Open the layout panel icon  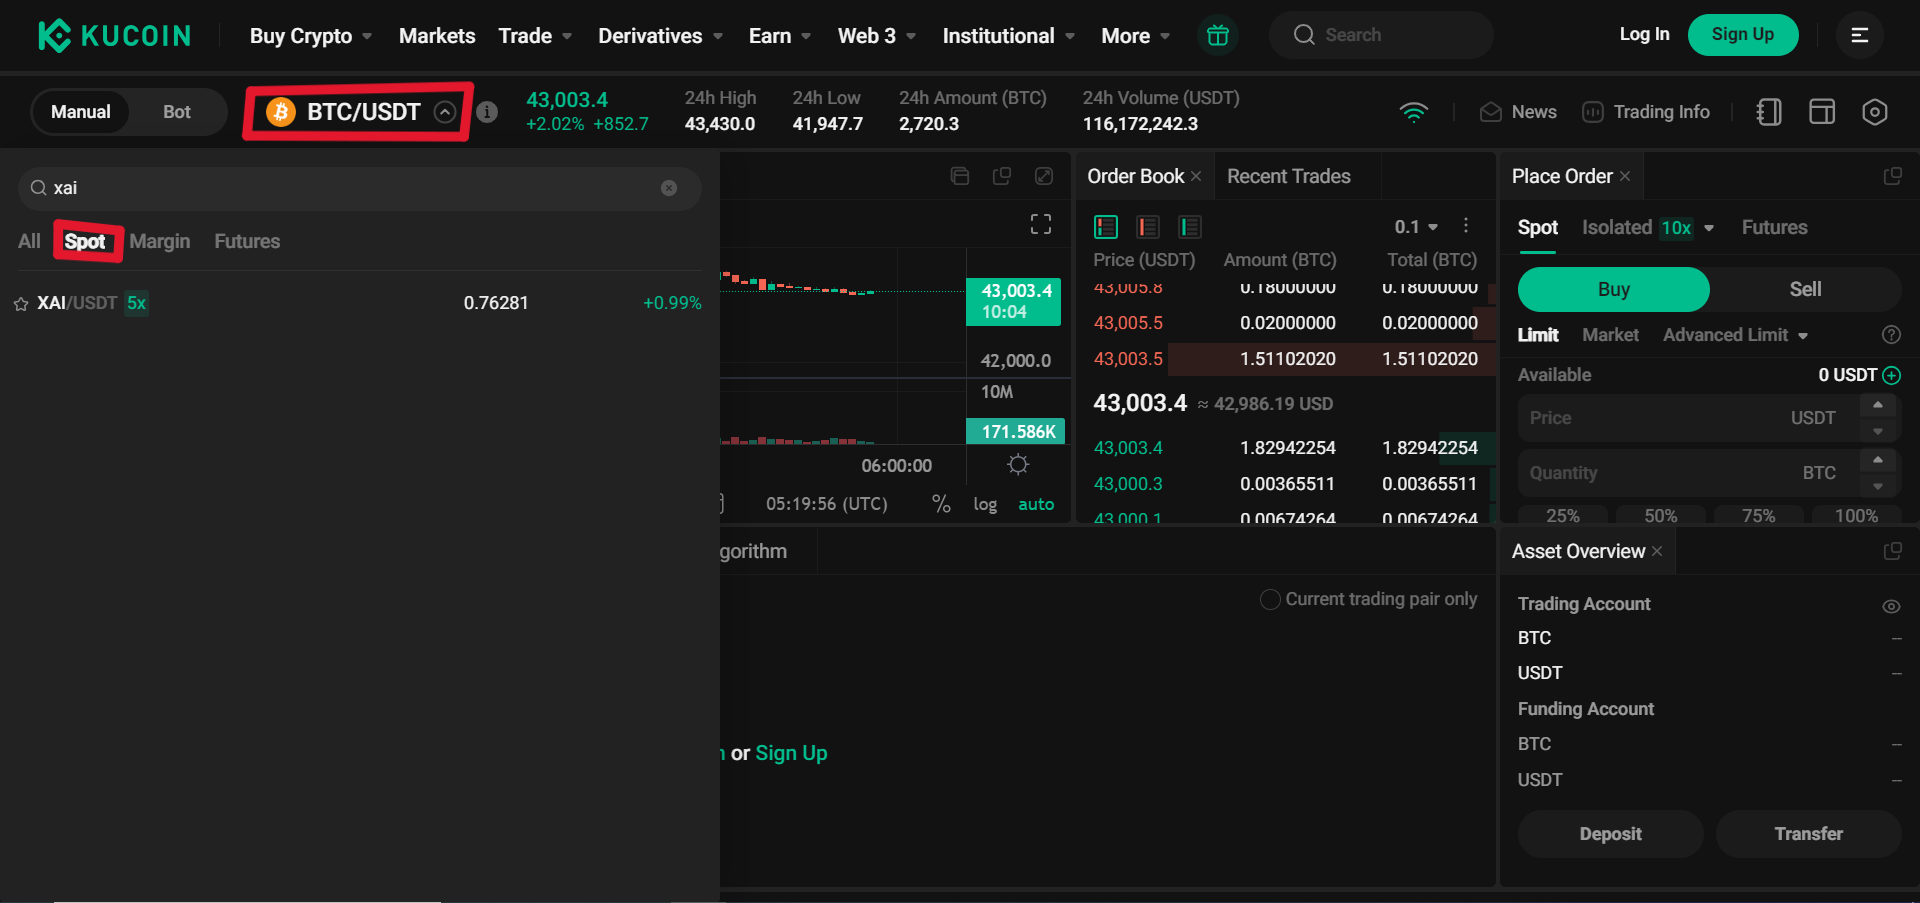pyautogui.click(x=1822, y=112)
